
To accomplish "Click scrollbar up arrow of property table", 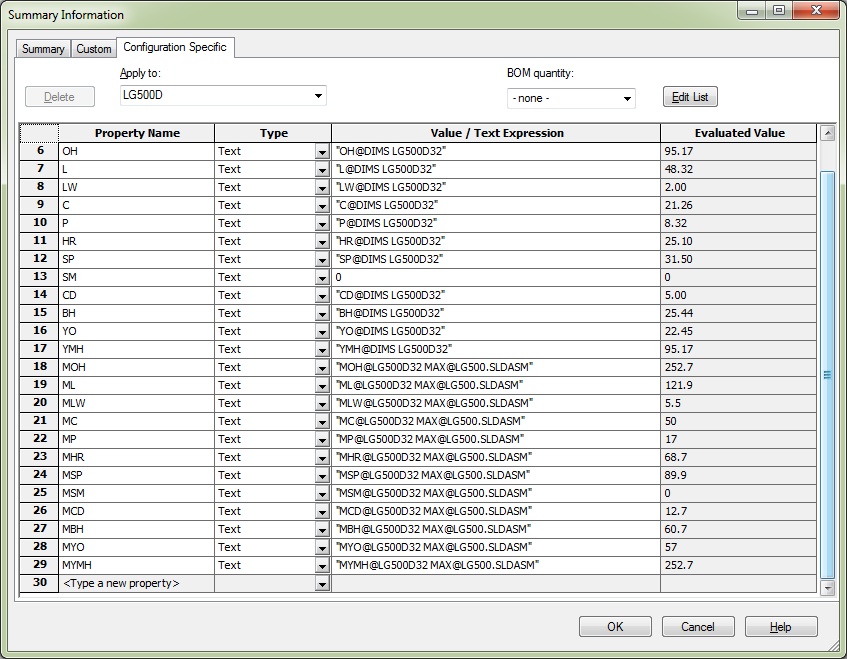I will 827,132.
